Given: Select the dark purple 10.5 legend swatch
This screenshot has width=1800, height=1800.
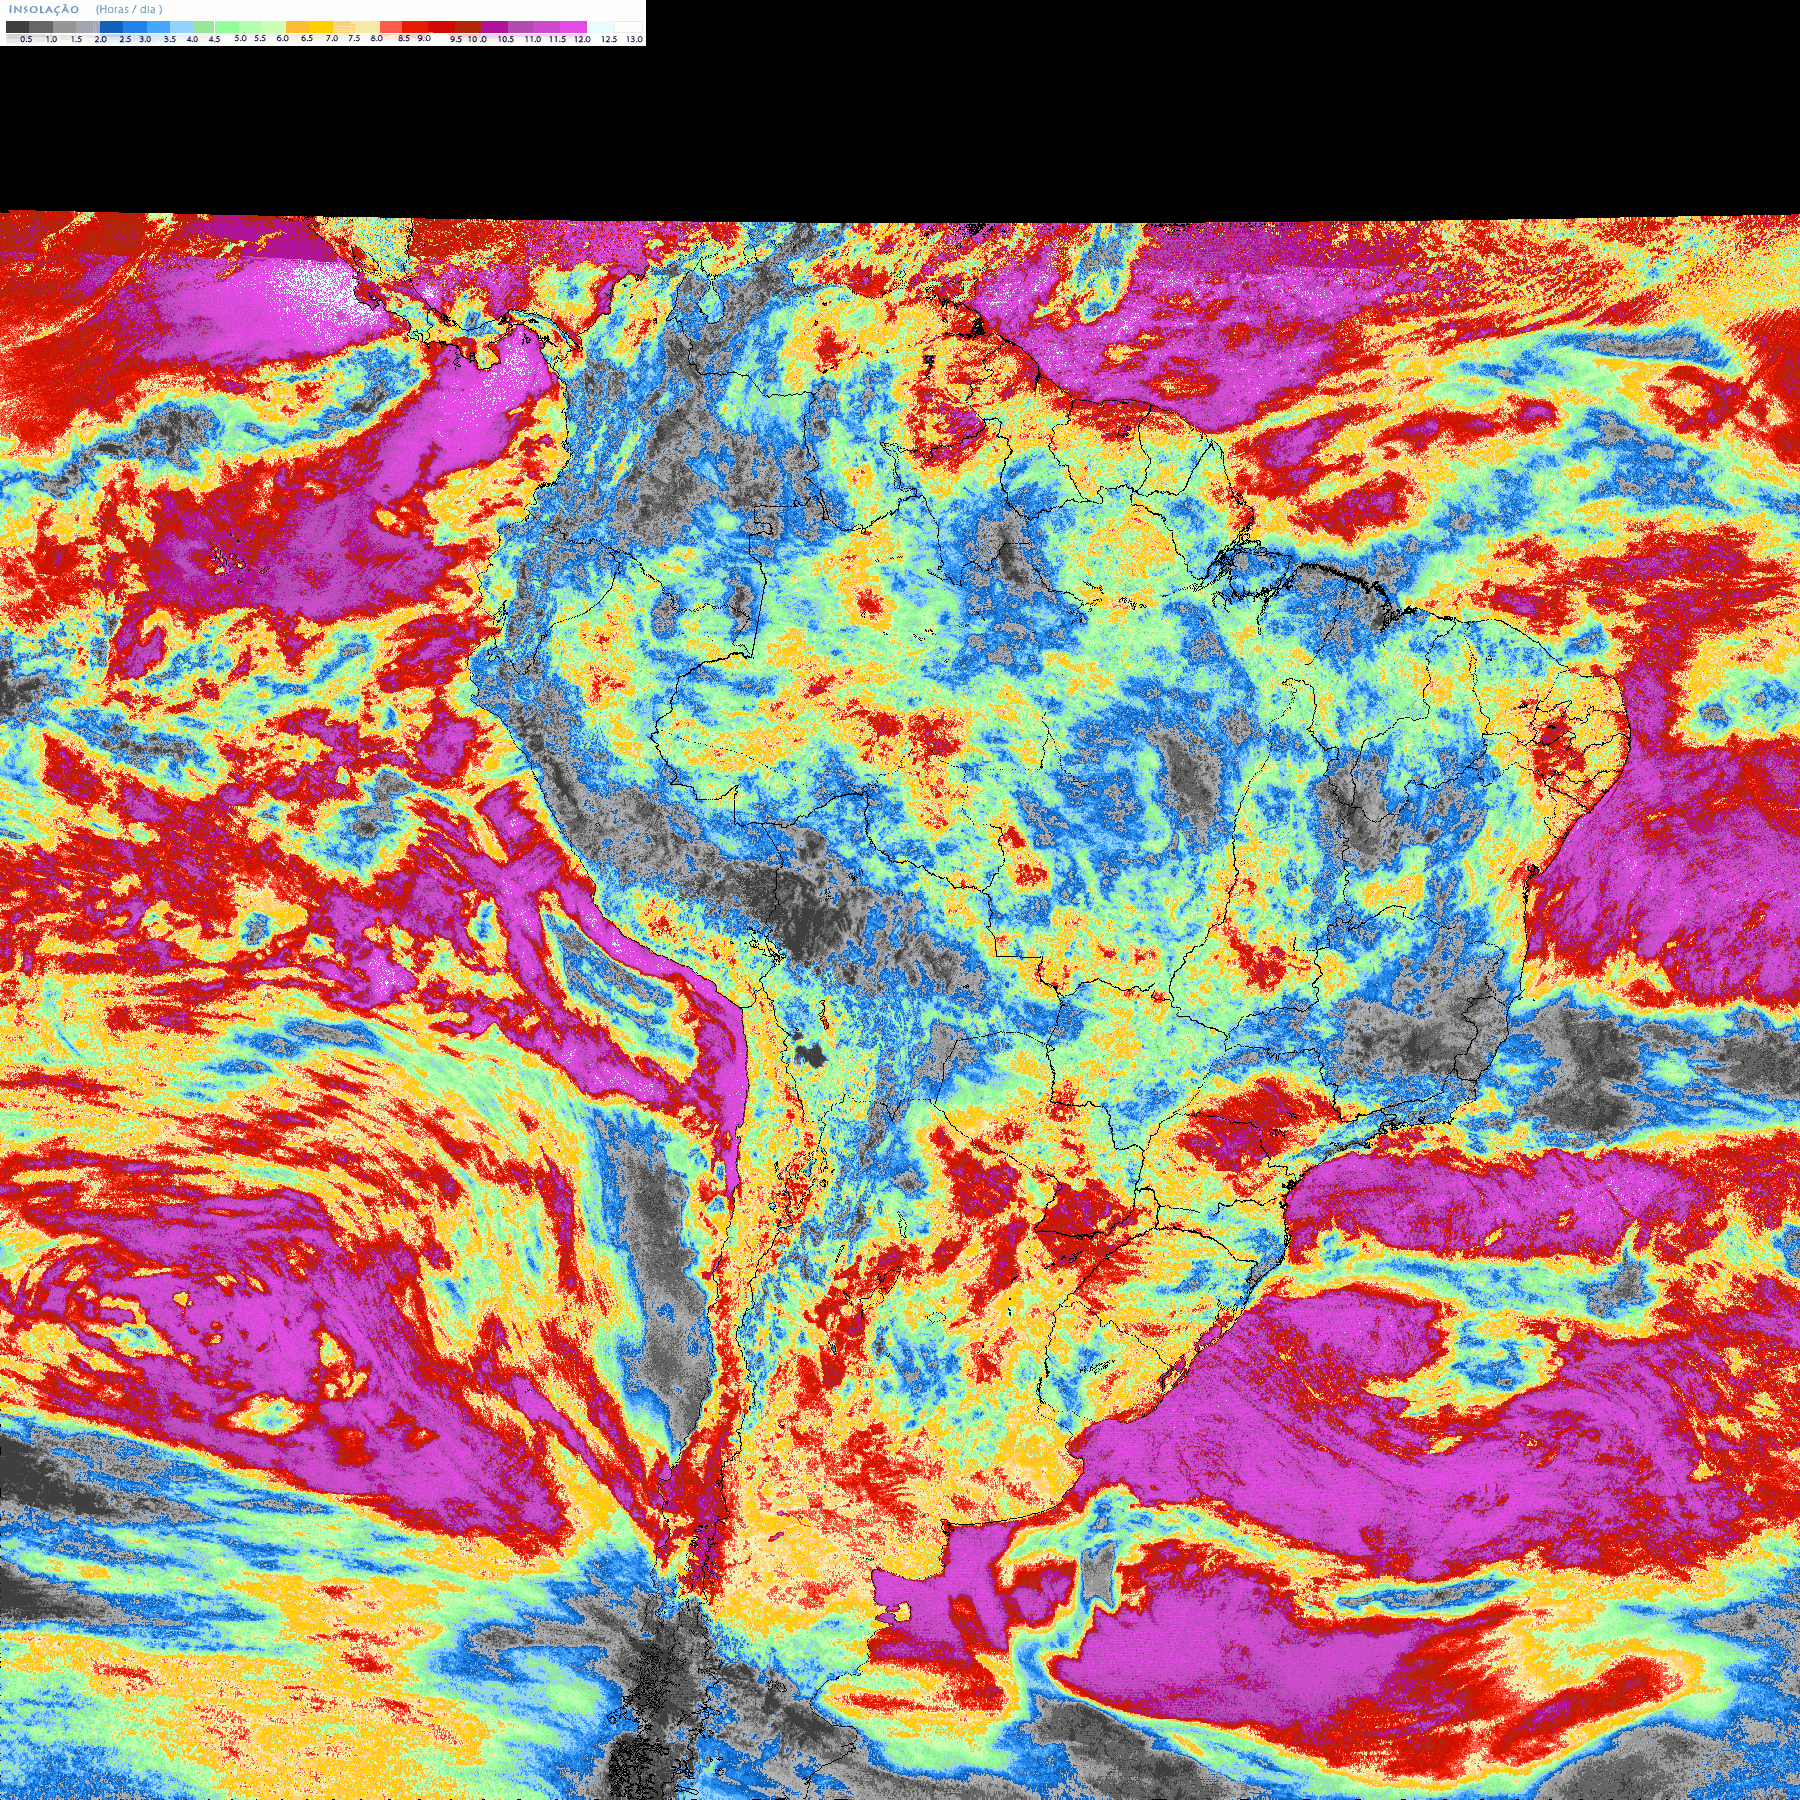Looking at the screenshot, I should point(494,27).
